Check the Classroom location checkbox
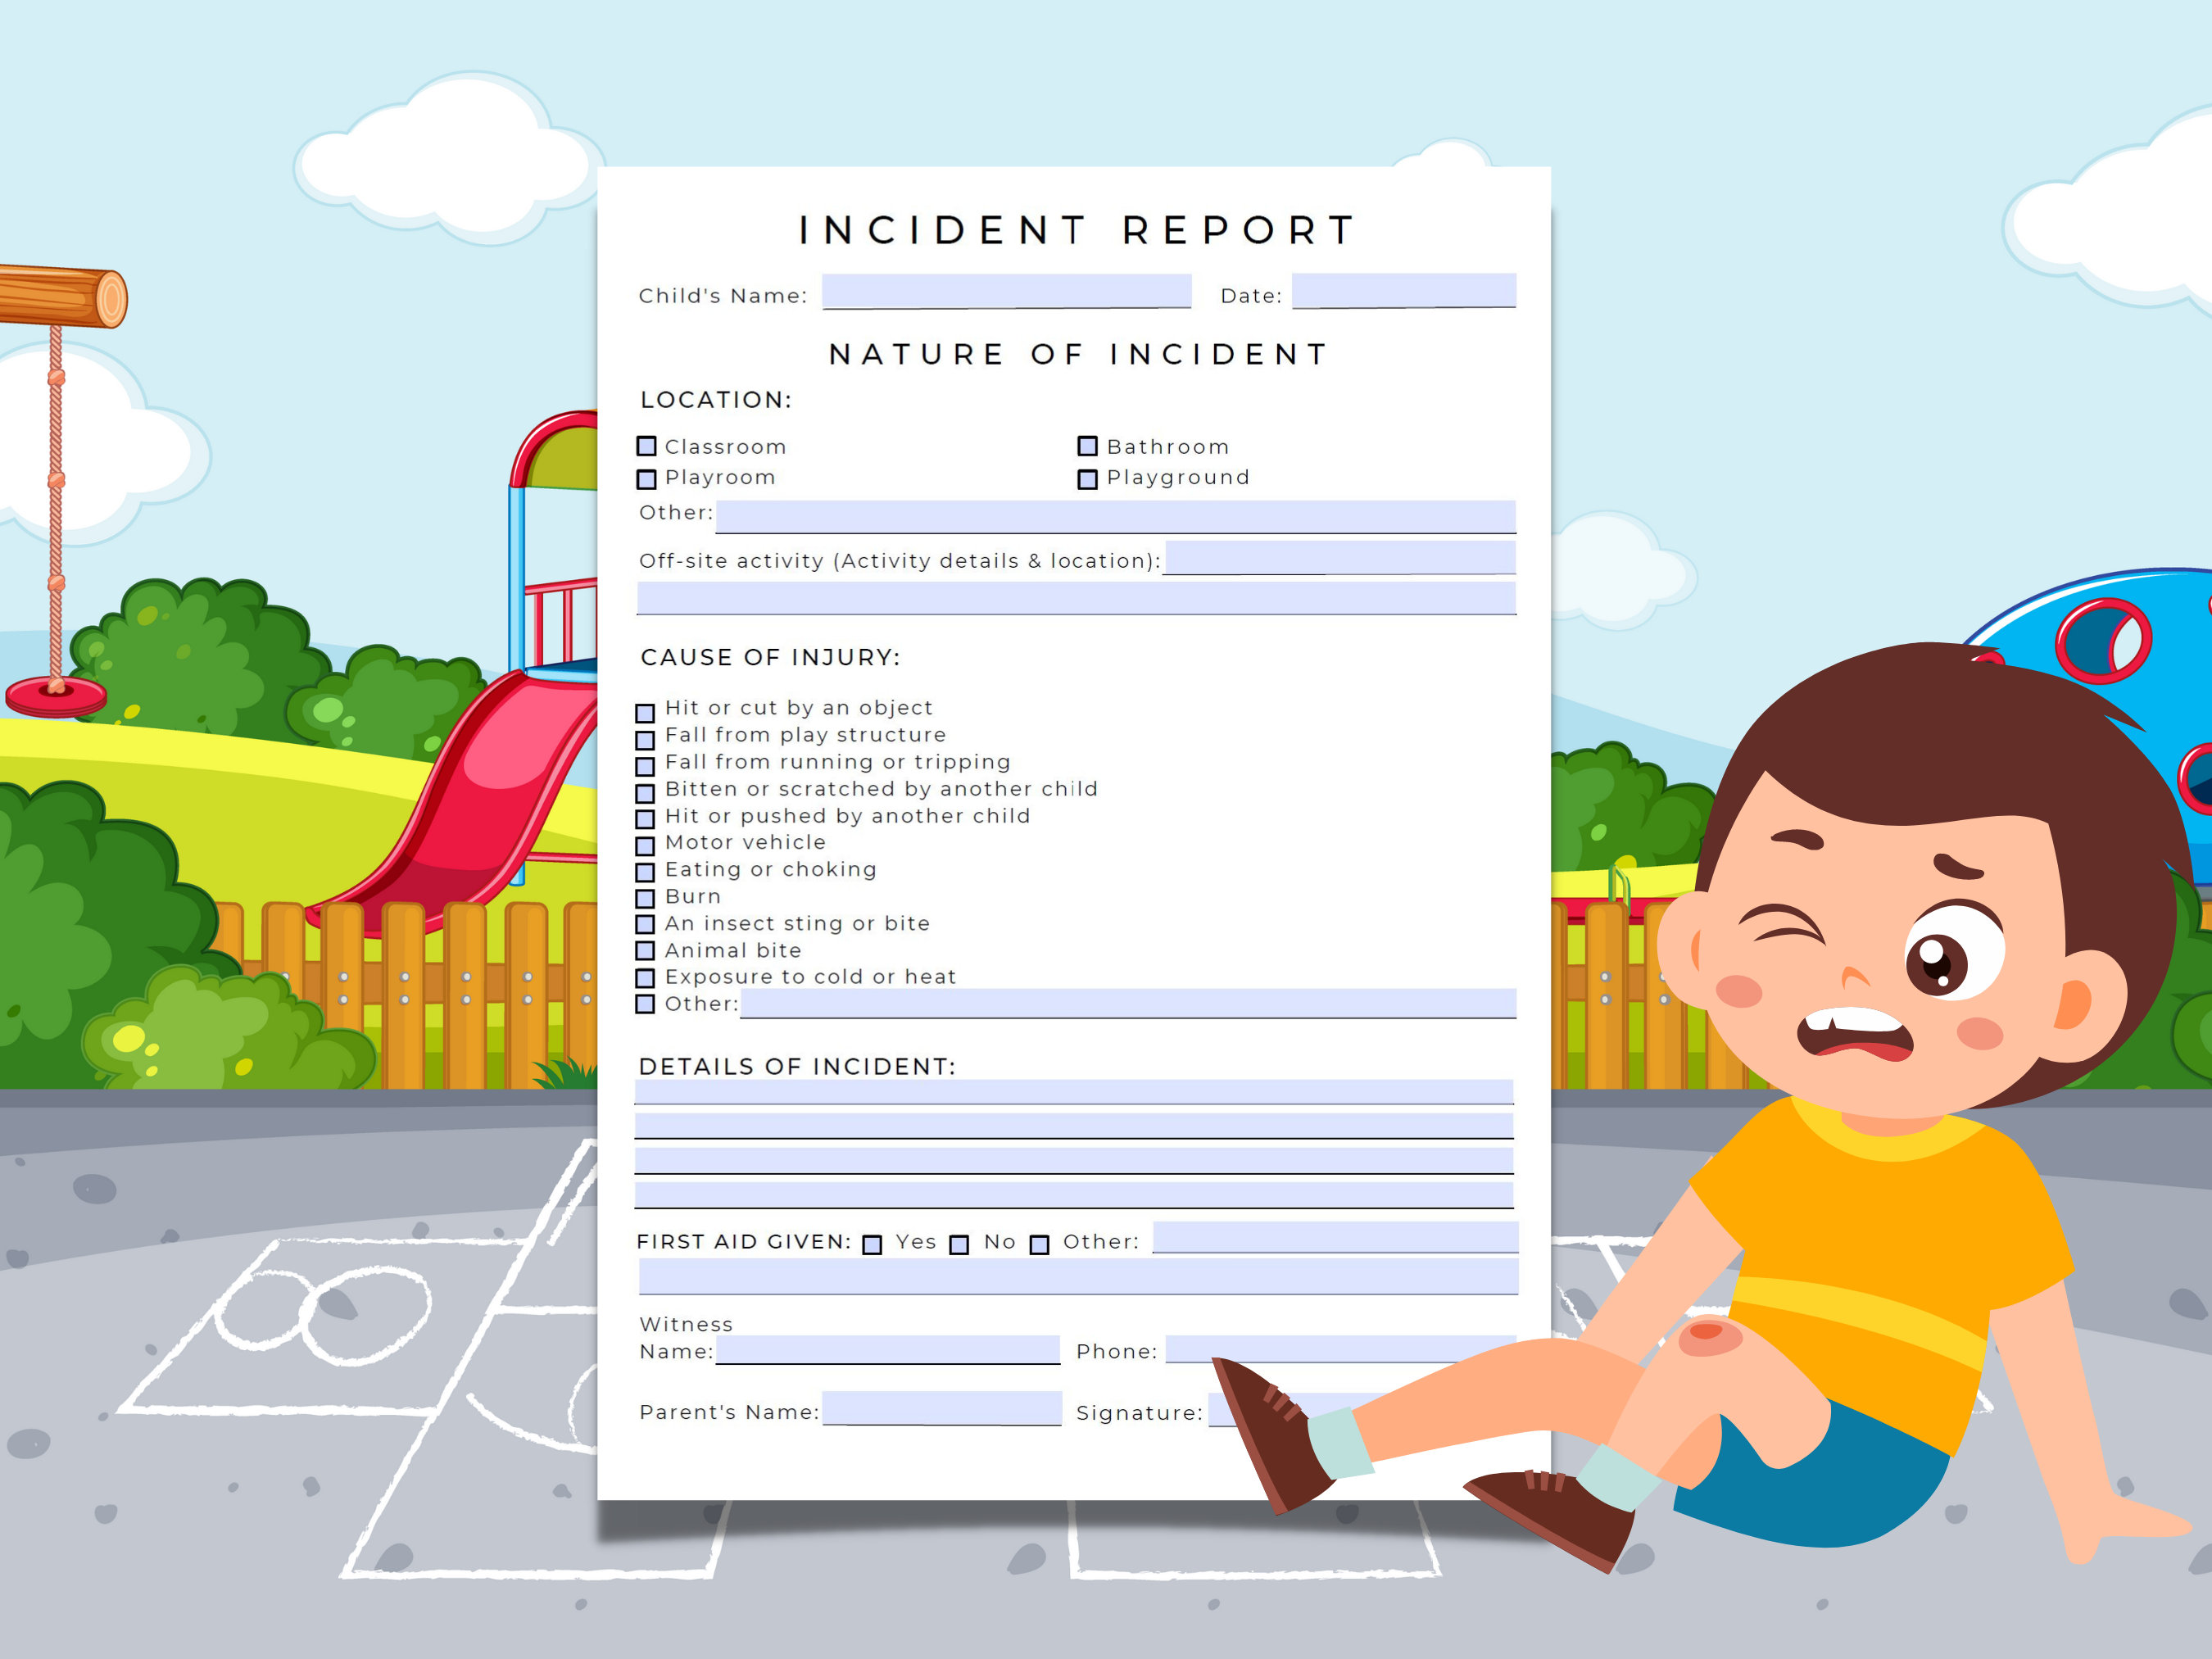 click(x=647, y=447)
